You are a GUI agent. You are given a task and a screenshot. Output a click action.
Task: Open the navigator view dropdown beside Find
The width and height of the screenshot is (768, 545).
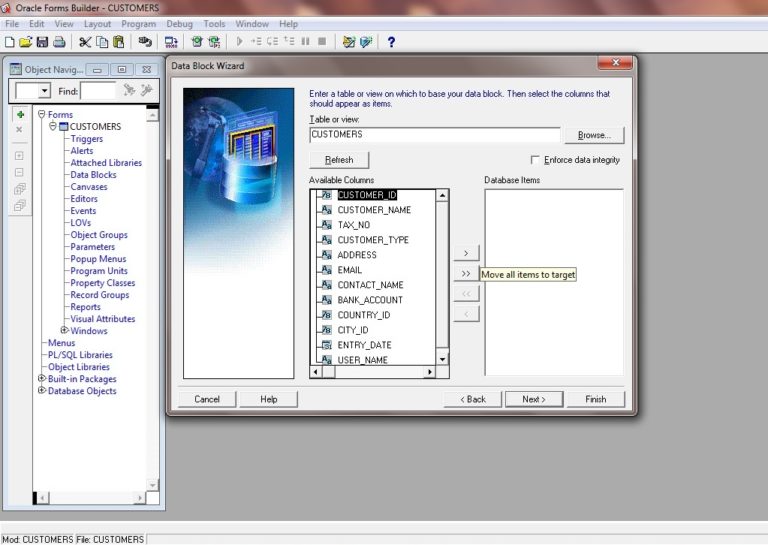(45, 91)
